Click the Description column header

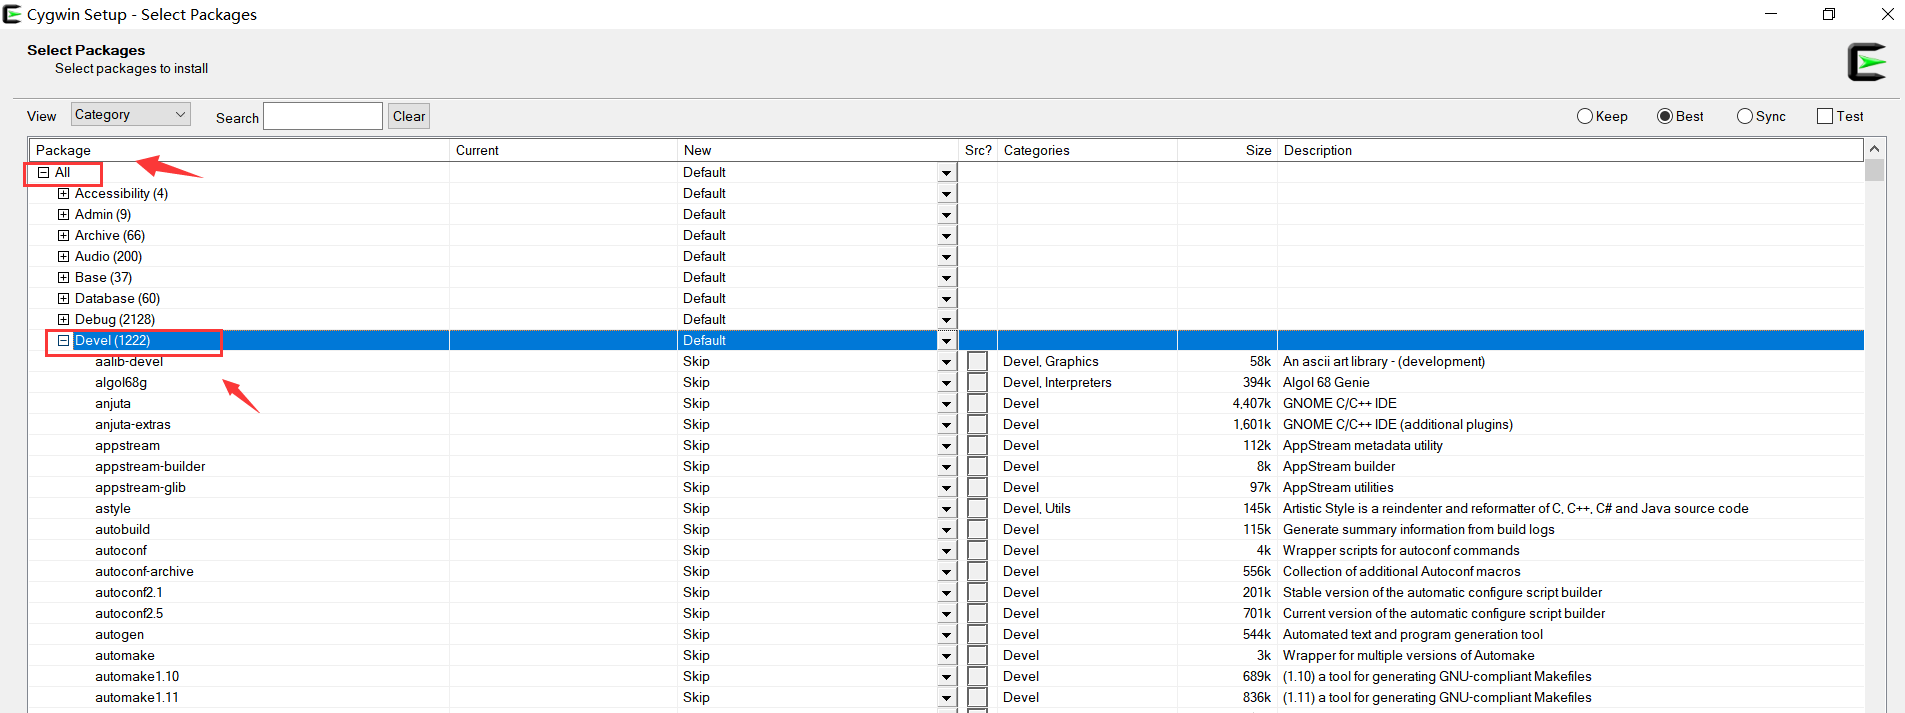[x=1570, y=150]
